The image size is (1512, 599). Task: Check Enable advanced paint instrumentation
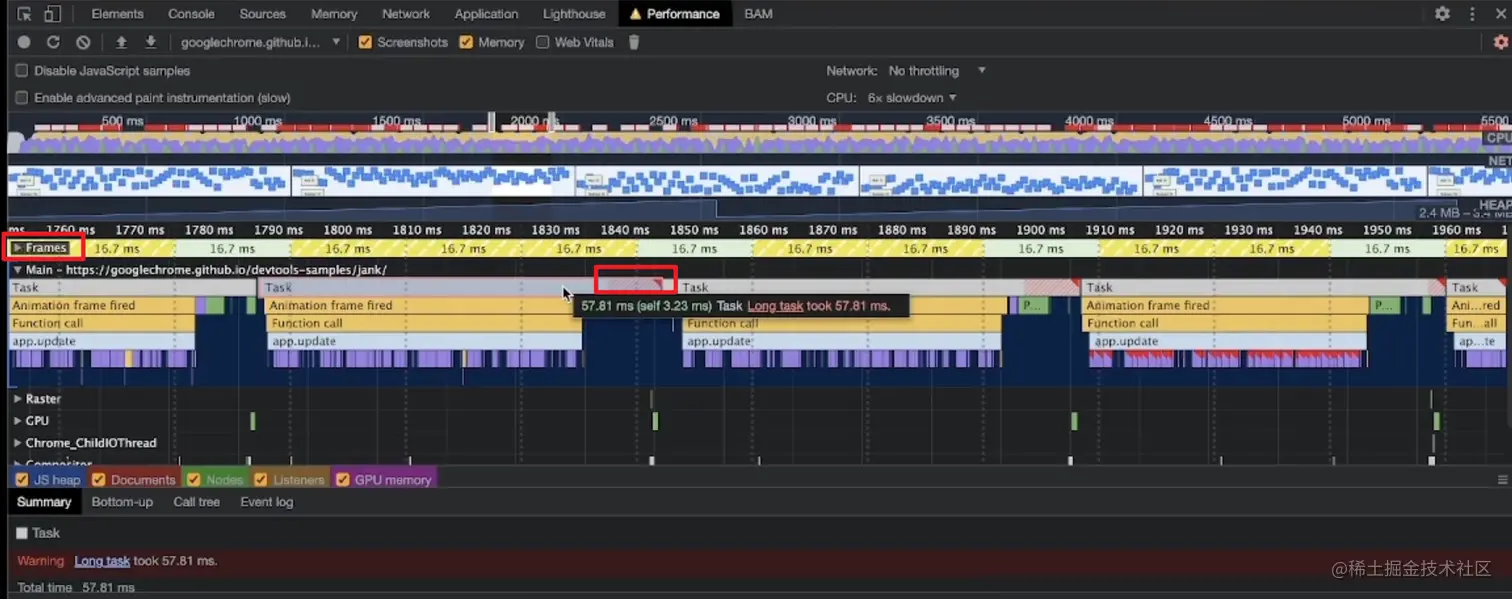point(21,98)
